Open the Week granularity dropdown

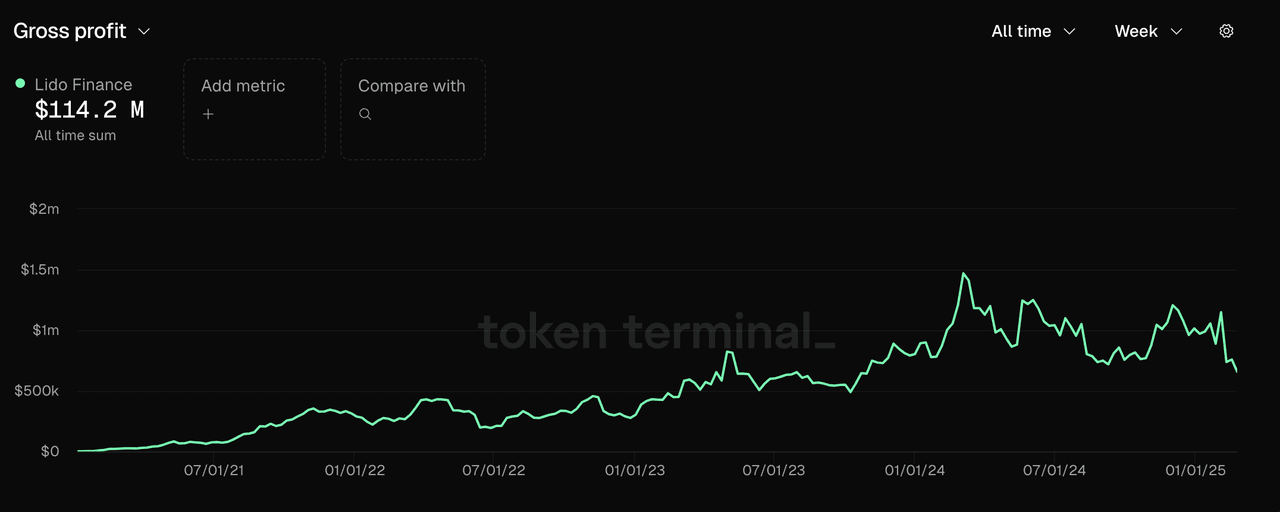(1148, 31)
